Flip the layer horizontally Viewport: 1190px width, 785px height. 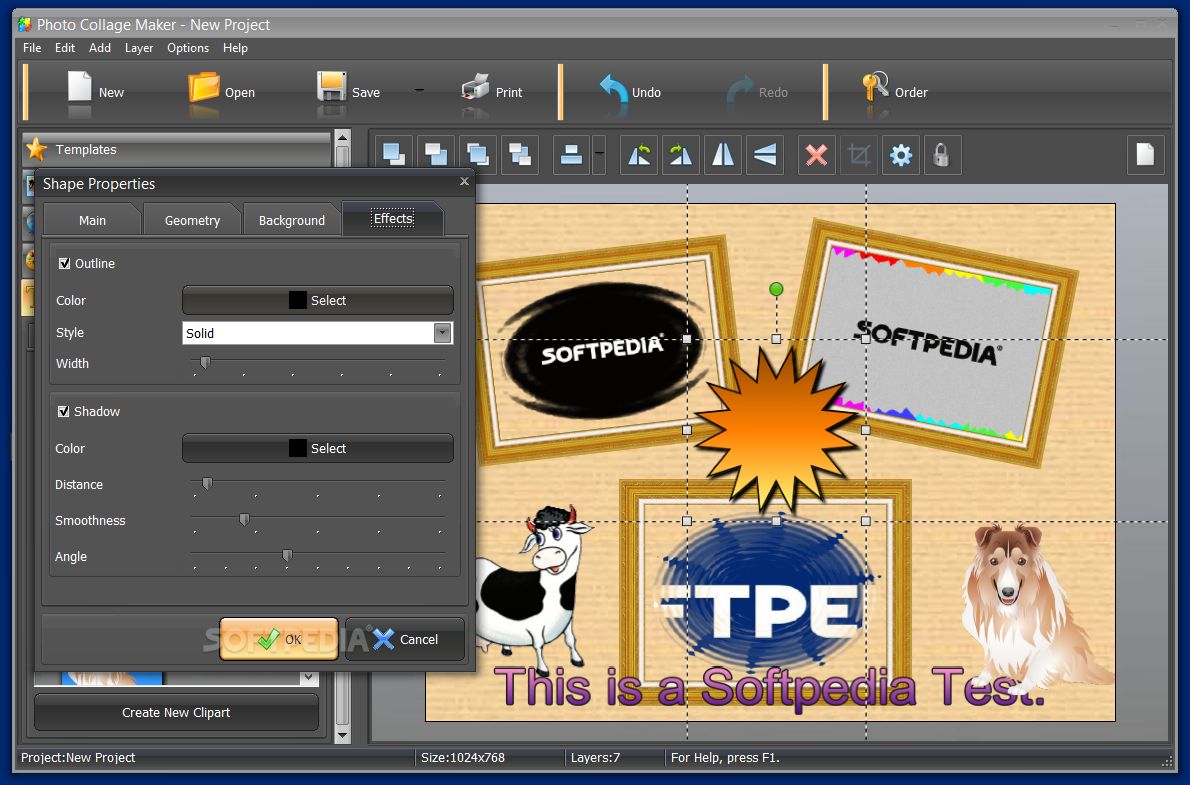(722, 155)
